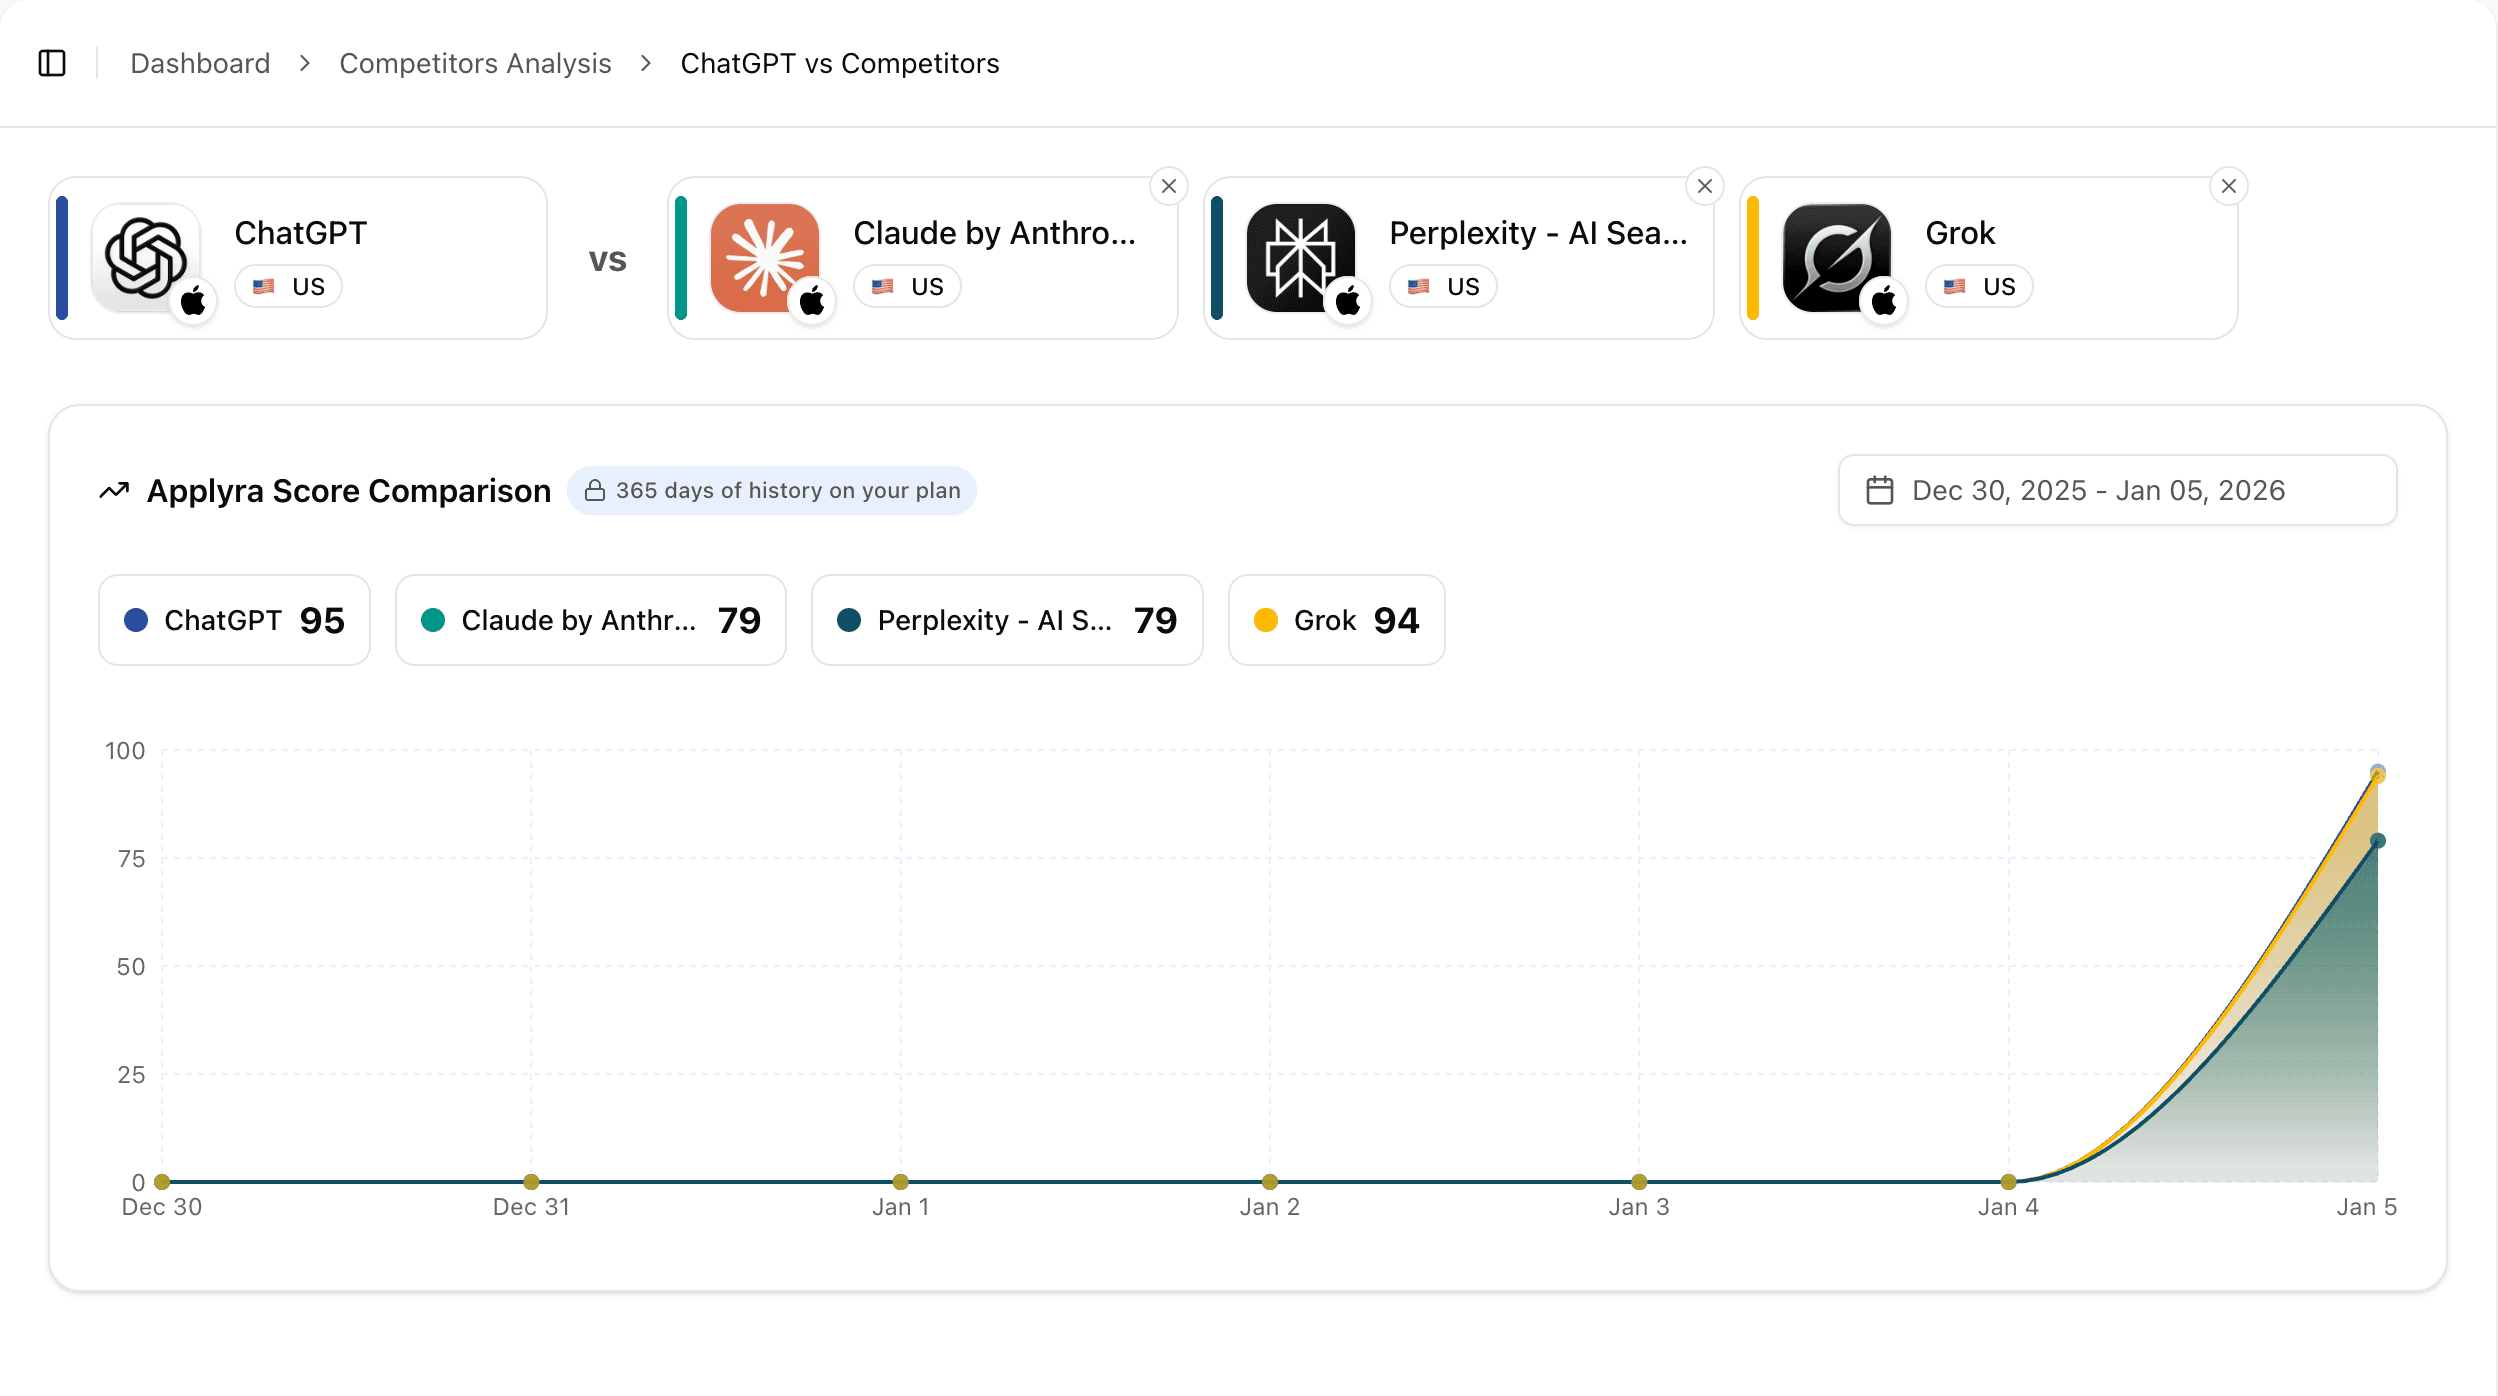Image resolution: width=2498 pixels, height=1396 pixels.
Task: Toggle the Grok series in the legend
Action: (x=1336, y=620)
